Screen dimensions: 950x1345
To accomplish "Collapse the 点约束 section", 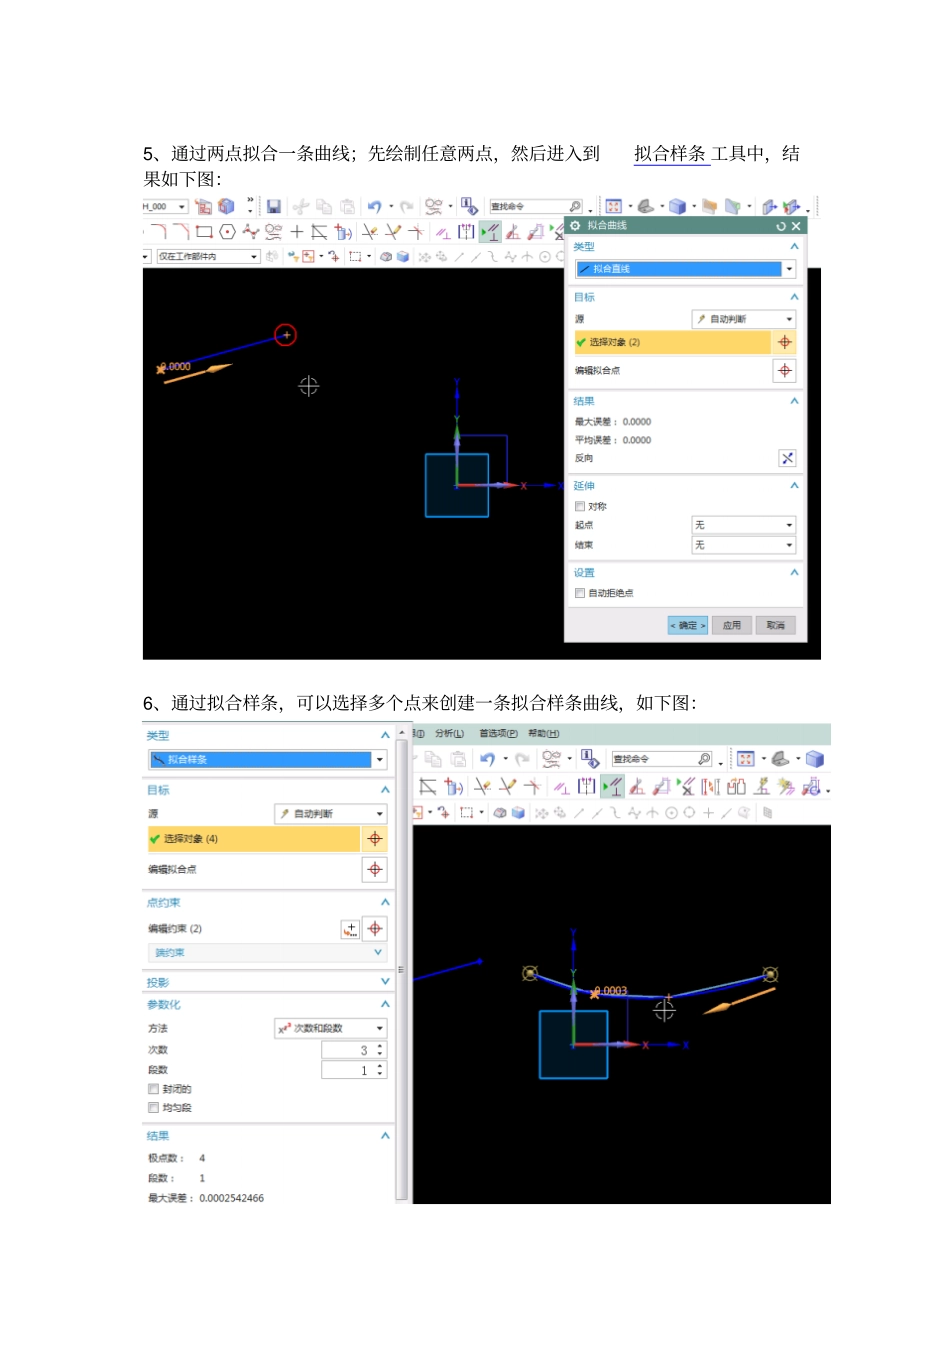I will click(x=385, y=902).
